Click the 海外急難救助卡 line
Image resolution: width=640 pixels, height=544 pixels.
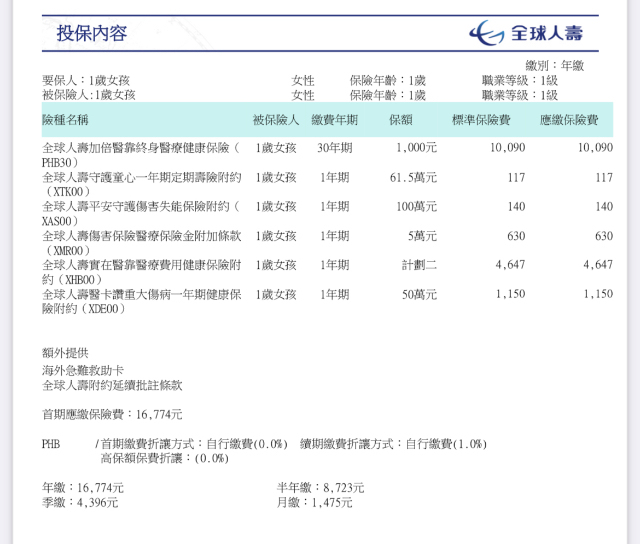(x=83, y=371)
